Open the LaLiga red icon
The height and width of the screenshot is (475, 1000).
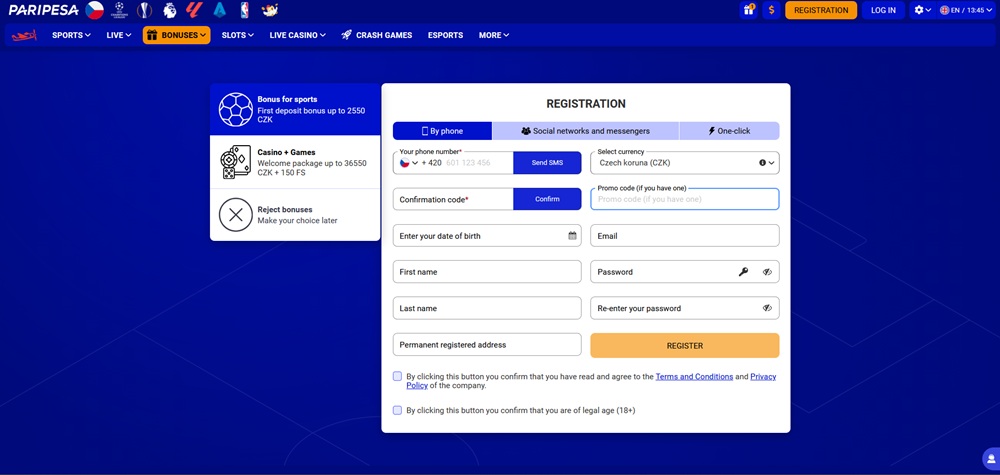[x=194, y=10]
